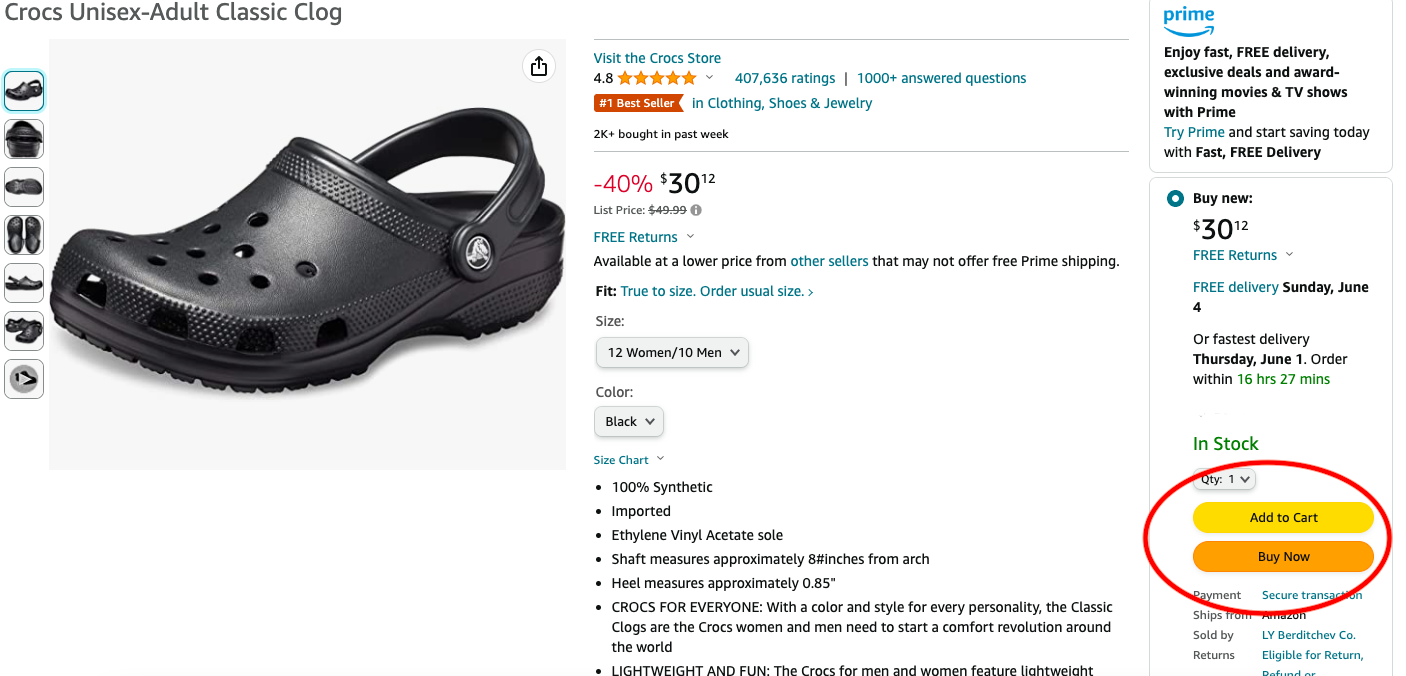
Task: Click the Prime logo in the sidebar
Action: [1188, 21]
